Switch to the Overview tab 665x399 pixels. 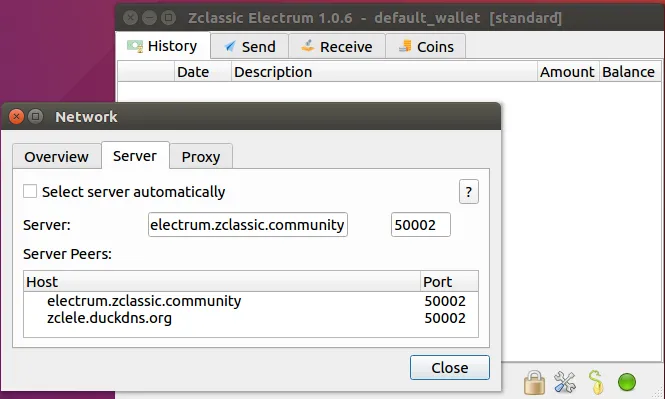pos(56,156)
